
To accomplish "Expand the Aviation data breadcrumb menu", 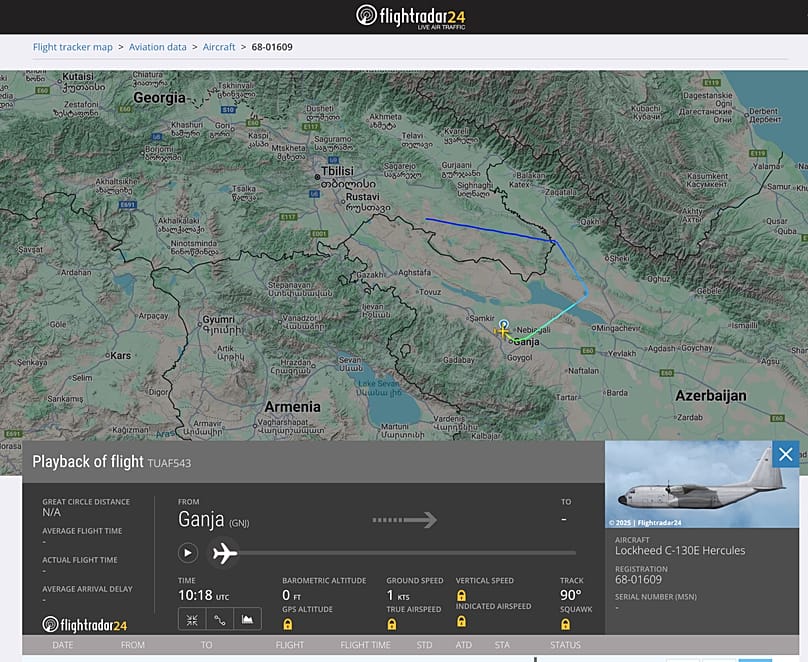I will coord(158,46).
